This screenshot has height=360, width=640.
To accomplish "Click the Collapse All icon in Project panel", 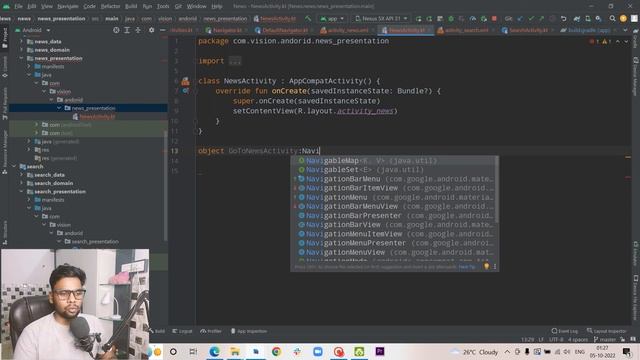I will pyautogui.click(x=138, y=30).
